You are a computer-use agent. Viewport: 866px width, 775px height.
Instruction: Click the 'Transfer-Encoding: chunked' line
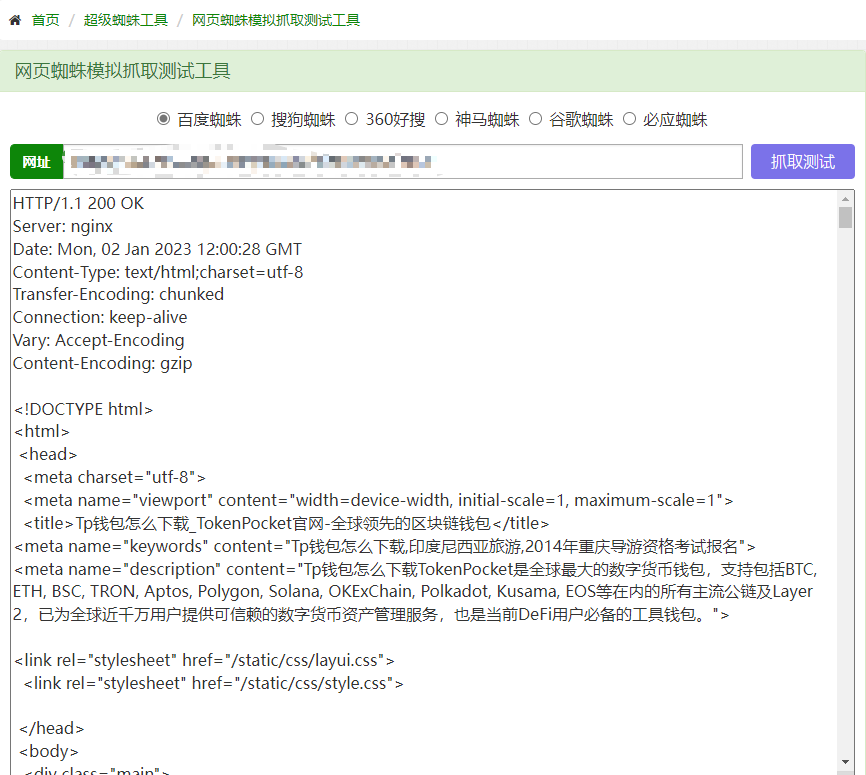pos(118,294)
